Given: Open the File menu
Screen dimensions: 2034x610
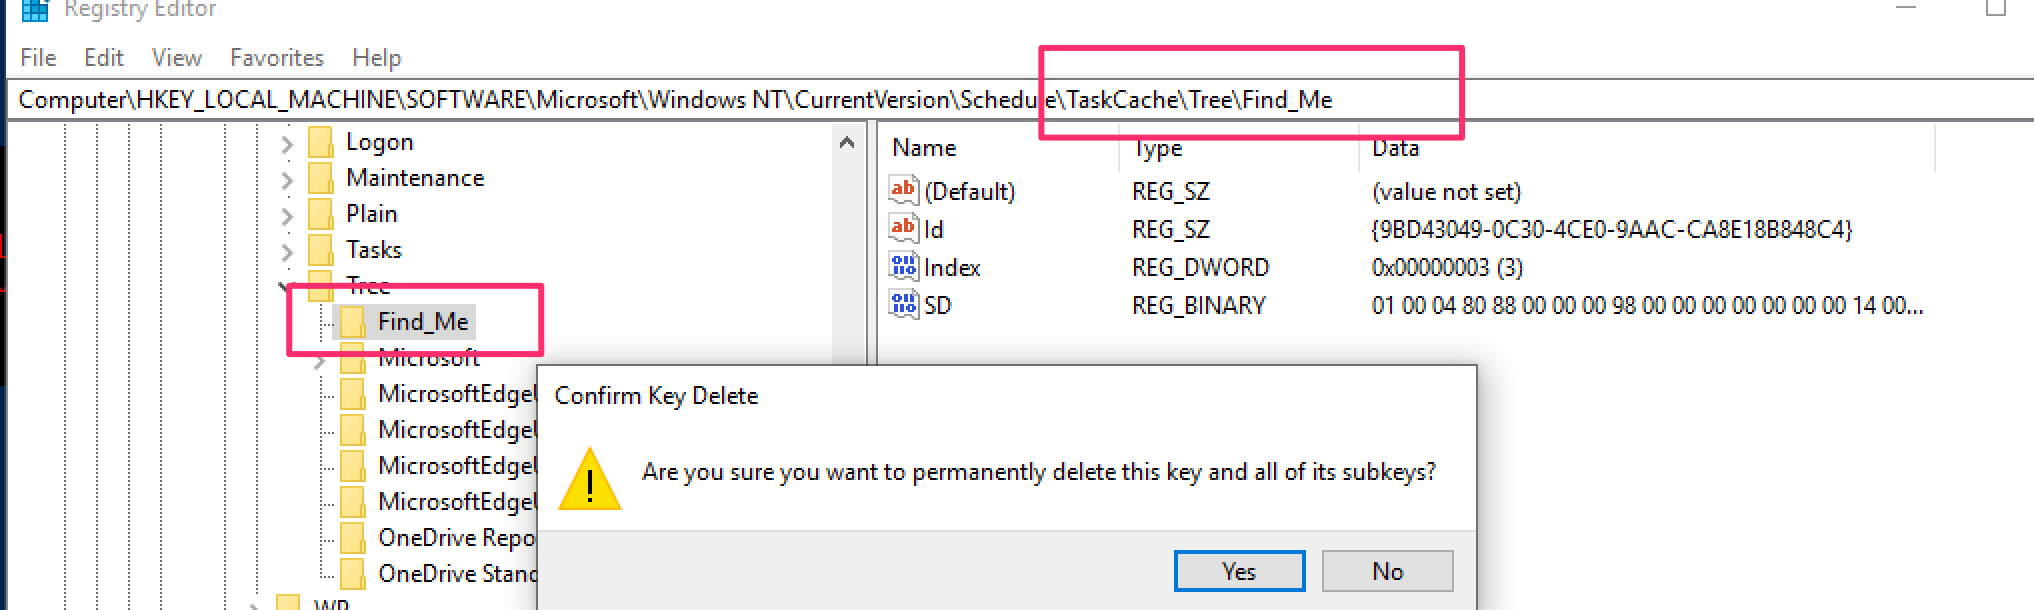Looking at the screenshot, I should 38,58.
